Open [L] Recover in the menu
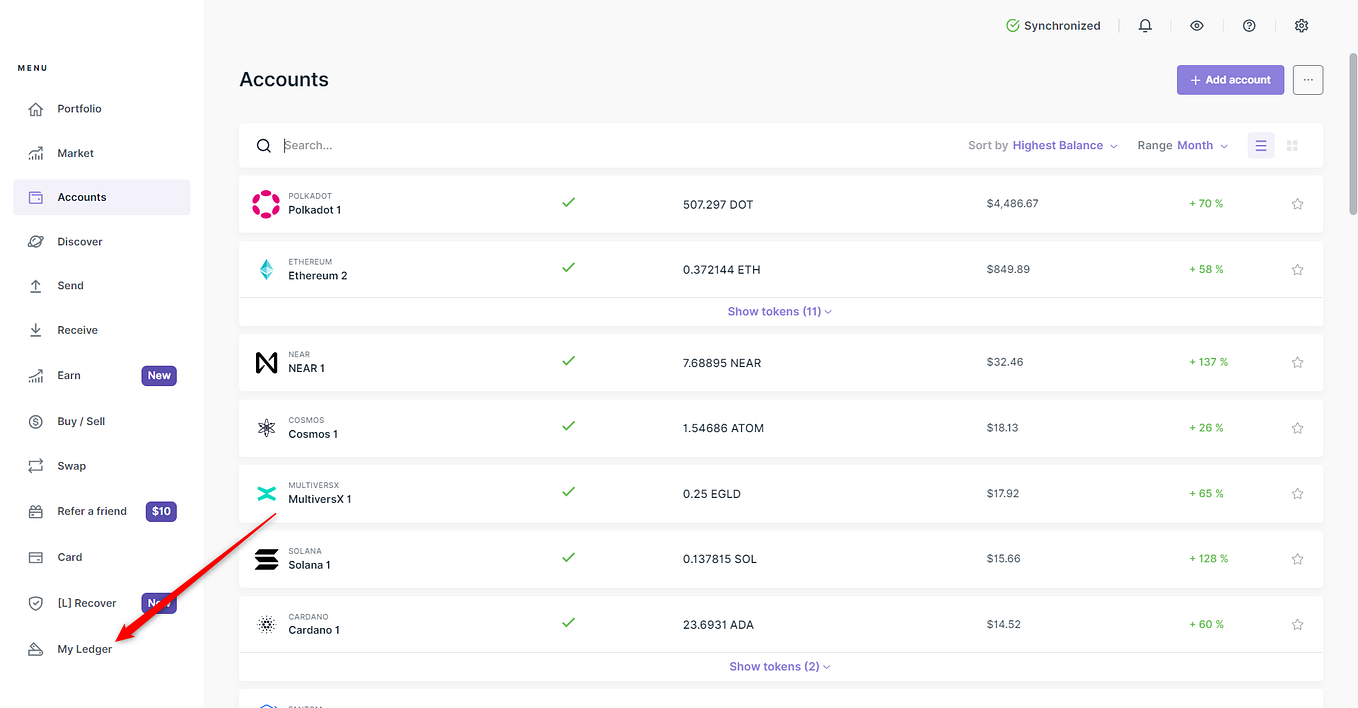The height and width of the screenshot is (708, 1358). (102, 604)
